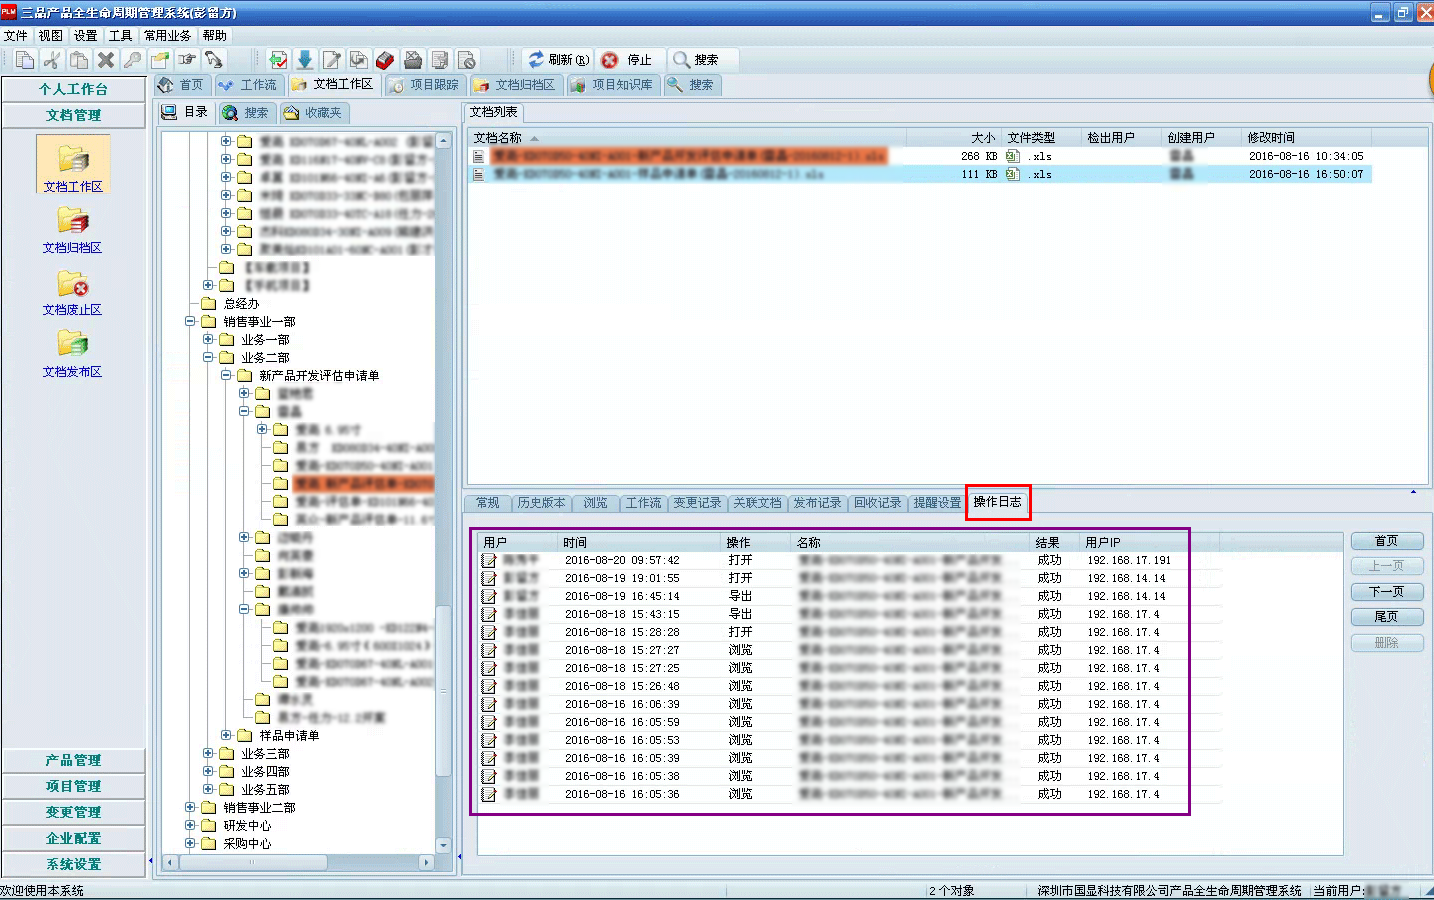Open 文档归档区 in left sidebar

(72, 230)
